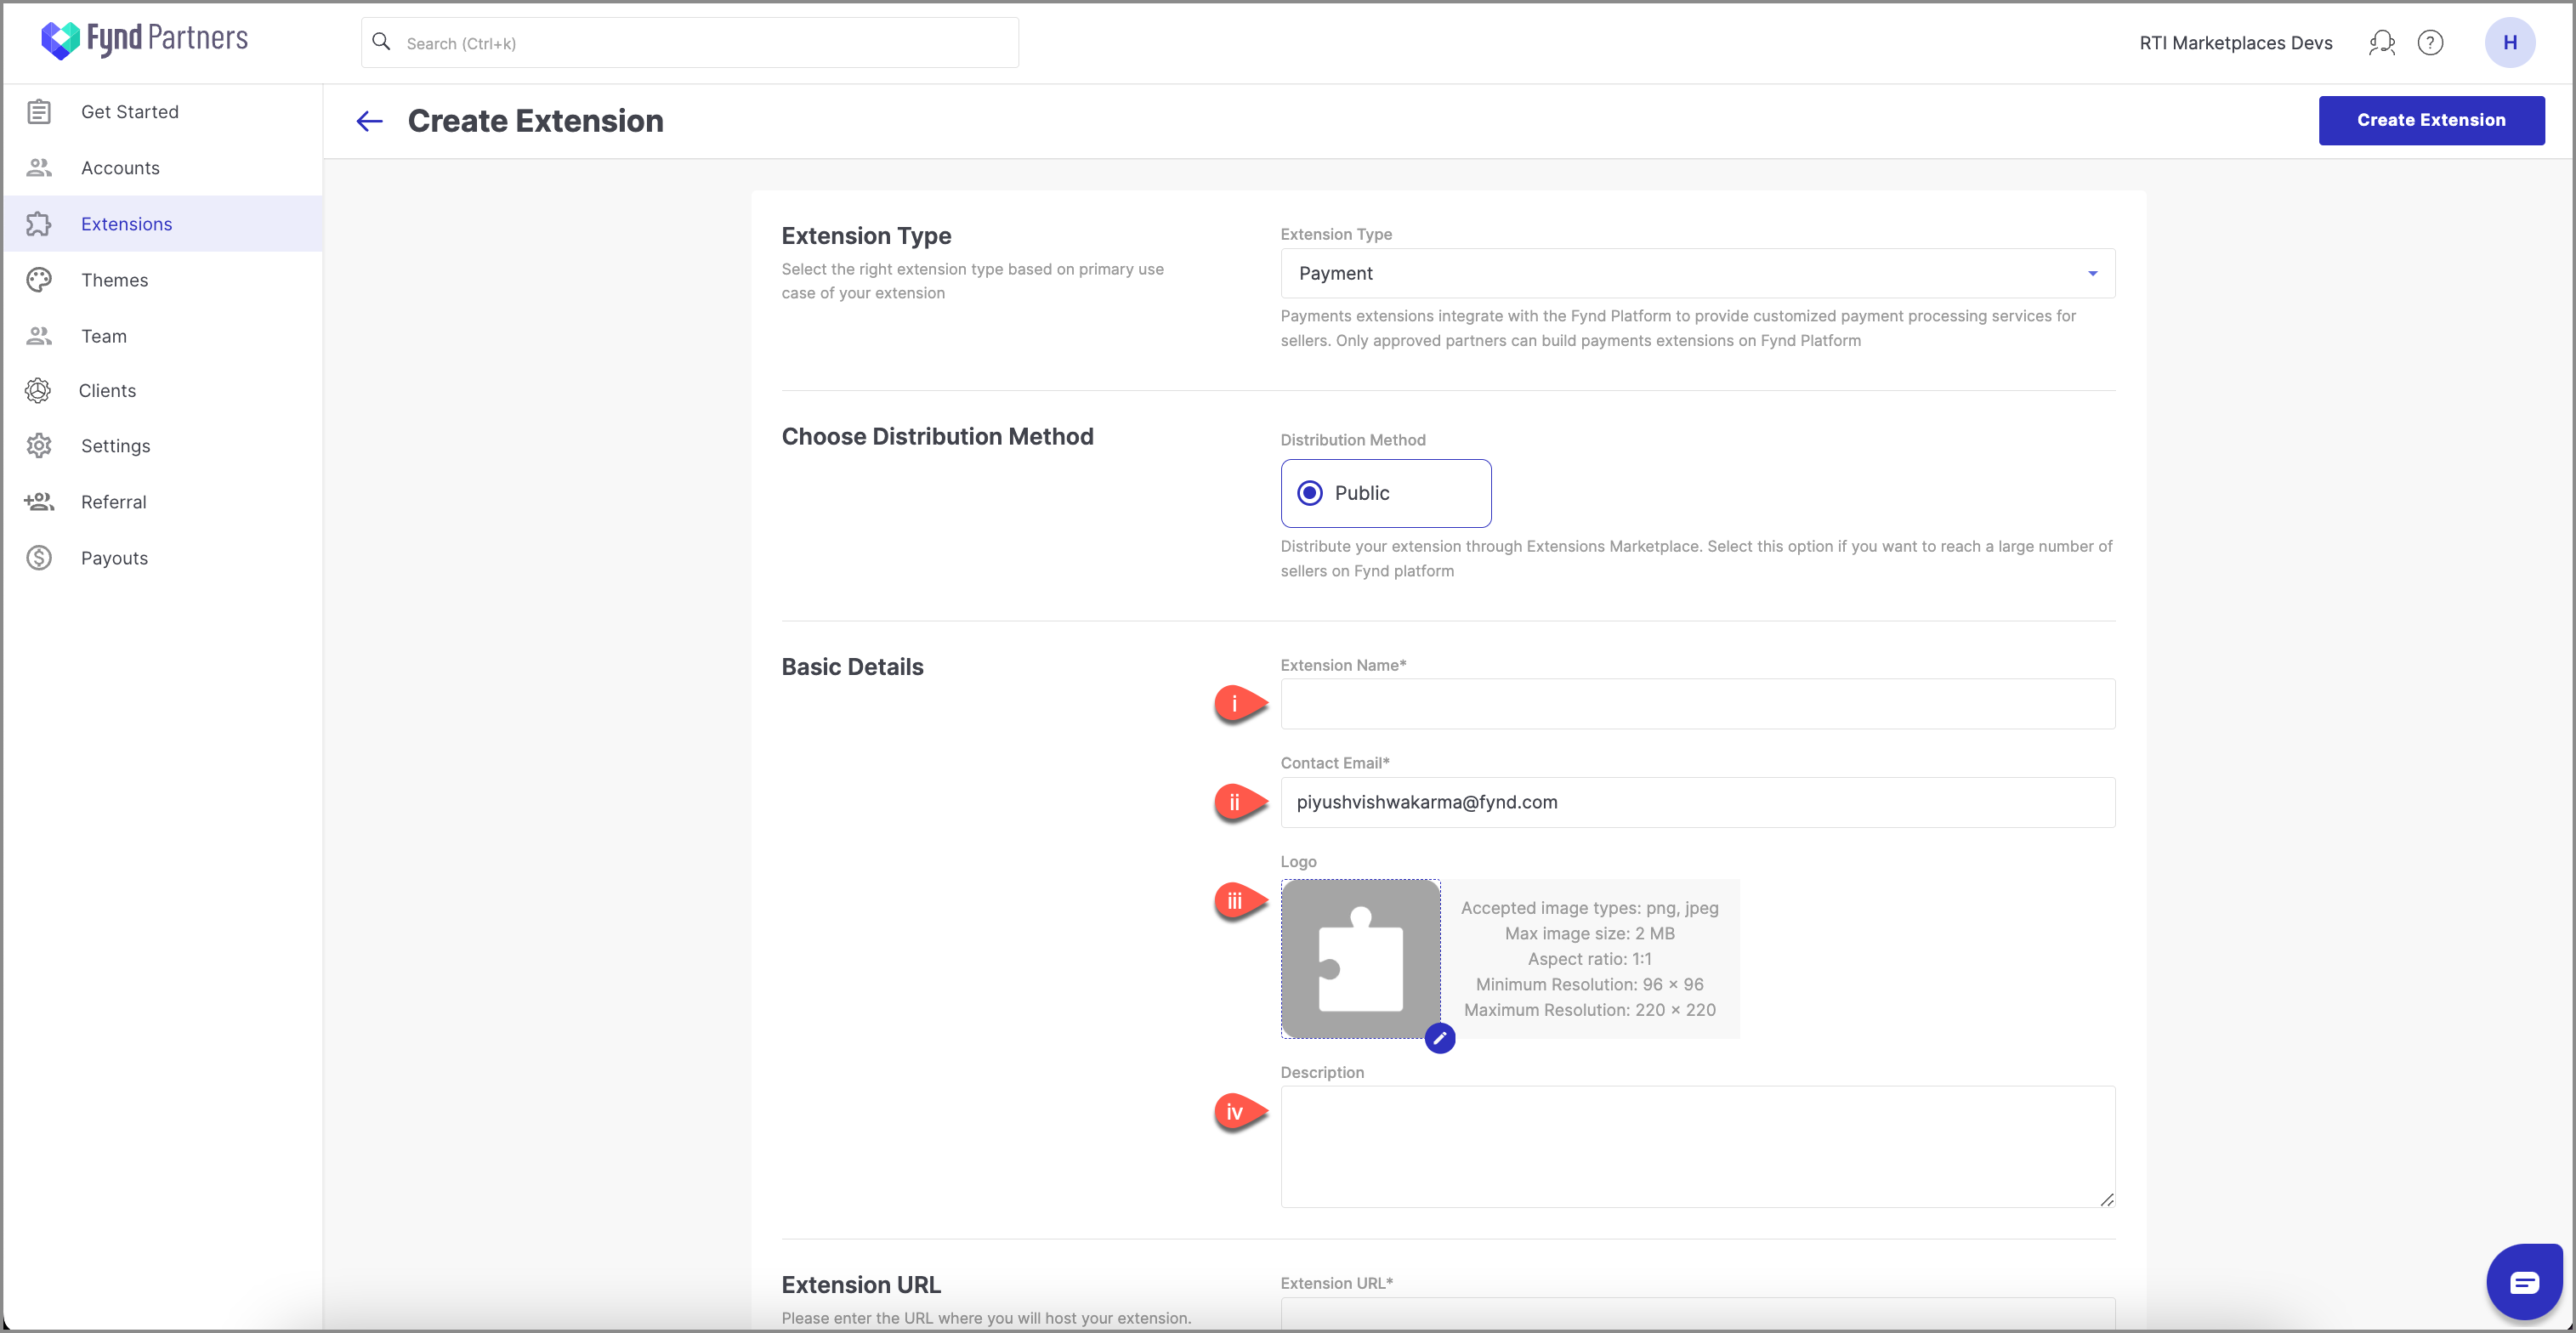
Task: Open Get Started in sidebar
Action: [162, 112]
